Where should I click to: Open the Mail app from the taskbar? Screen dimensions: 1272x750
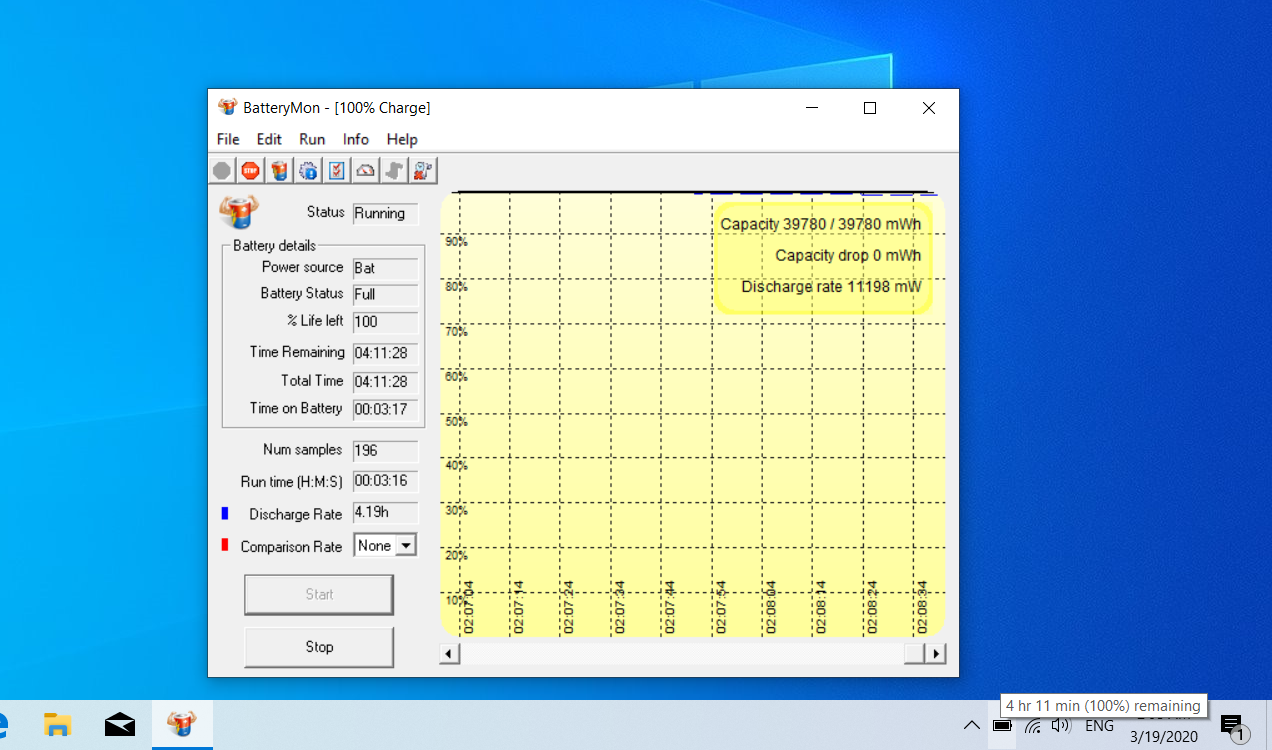click(120, 725)
